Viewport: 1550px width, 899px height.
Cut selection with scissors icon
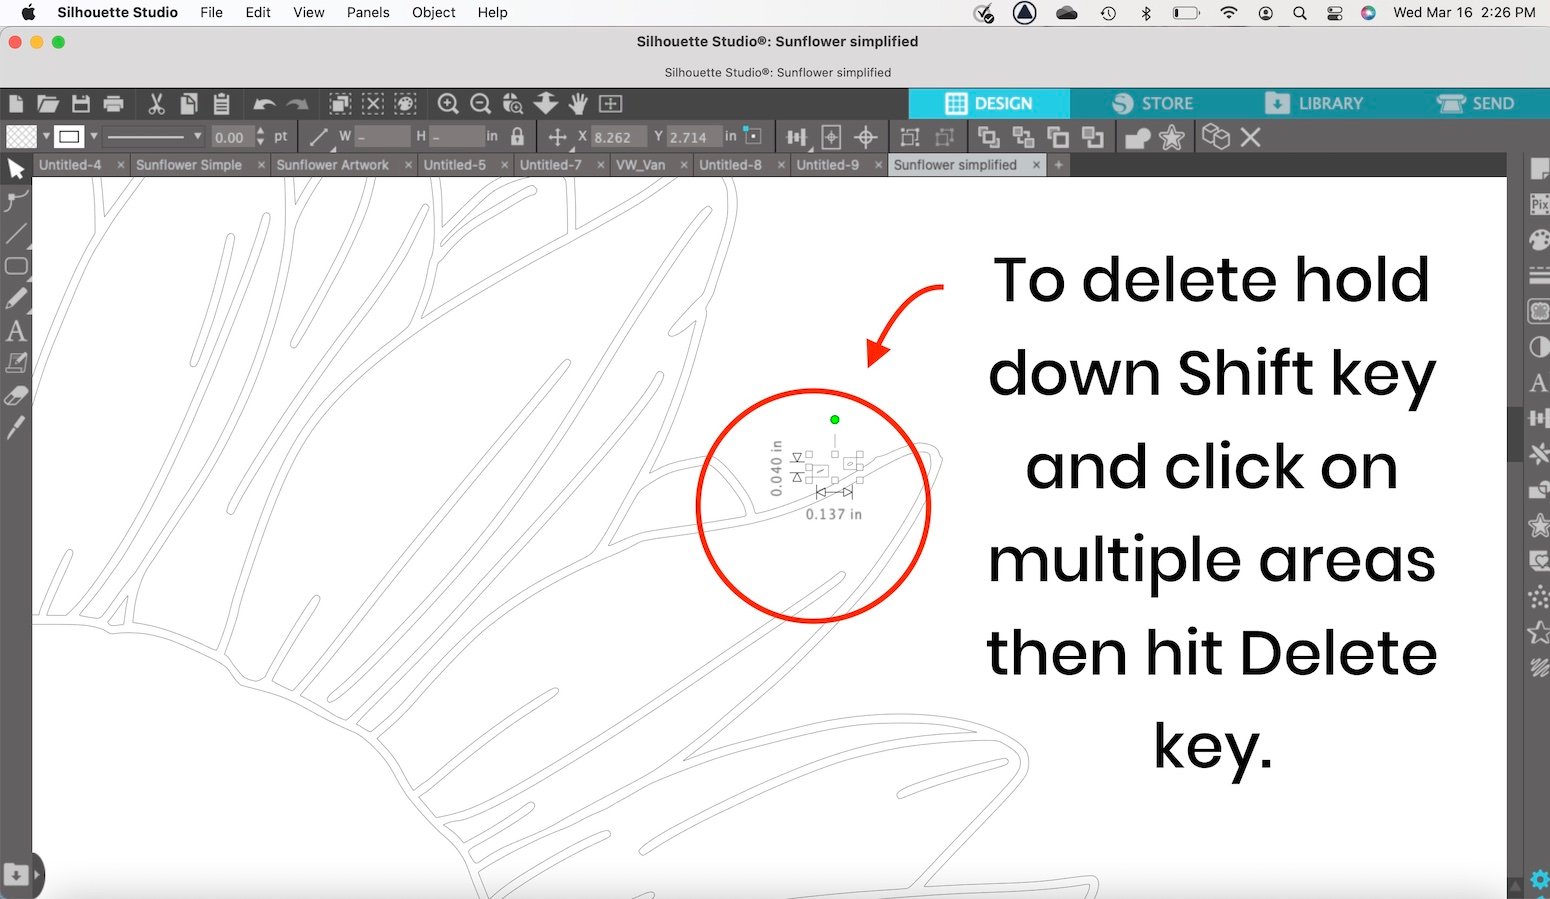tap(156, 103)
